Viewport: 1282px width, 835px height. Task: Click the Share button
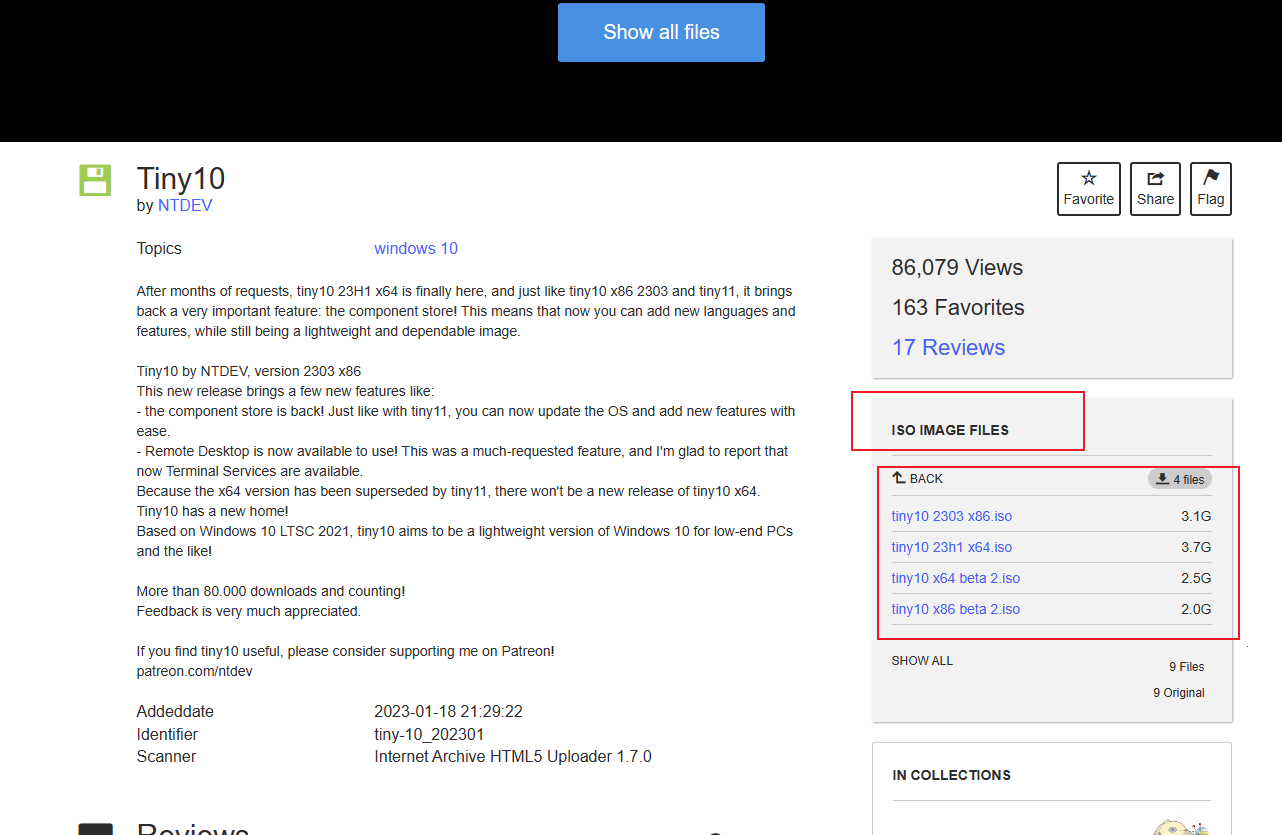[x=1155, y=189]
